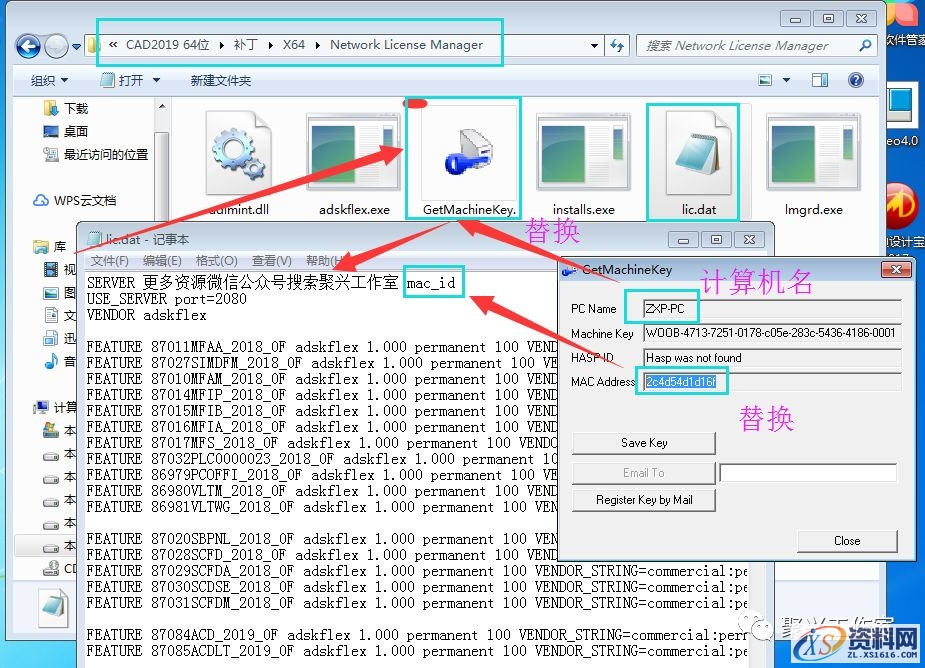Open the Explorer help icon

coord(856,80)
